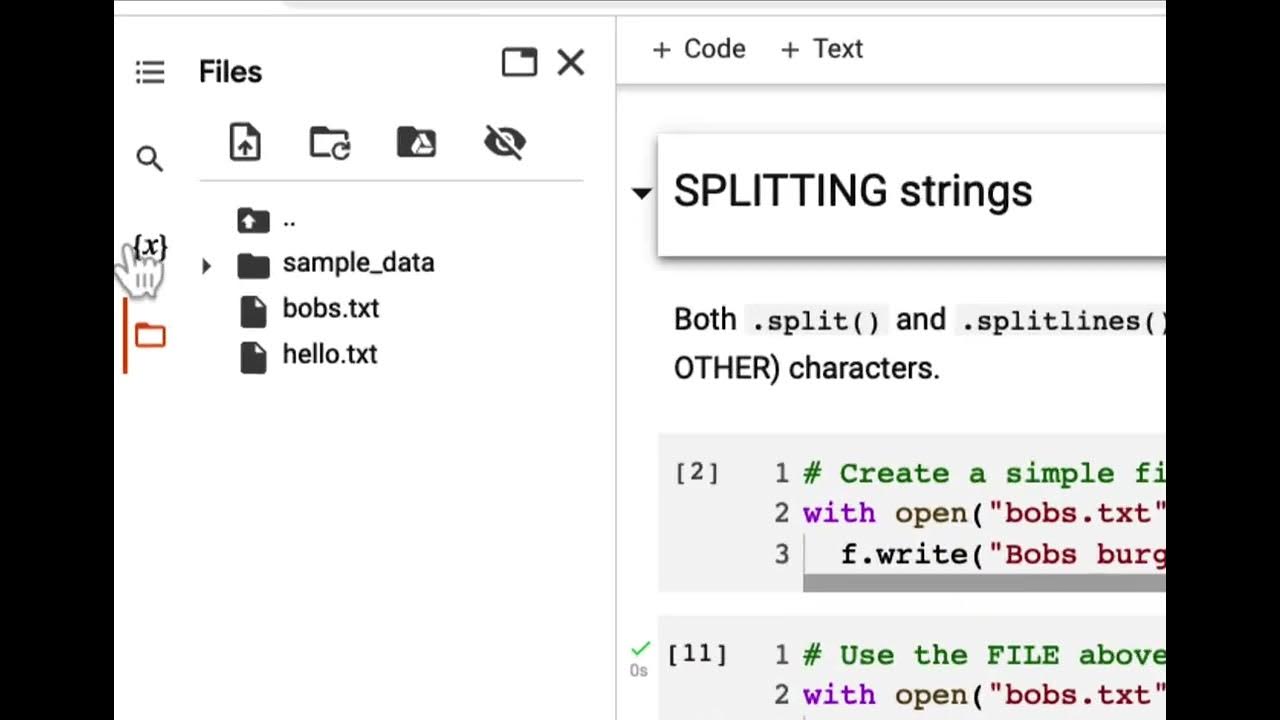The height and width of the screenshot is (720, 1280).
Task: Click the mount Google Drive icon
Action: (417, 142)
